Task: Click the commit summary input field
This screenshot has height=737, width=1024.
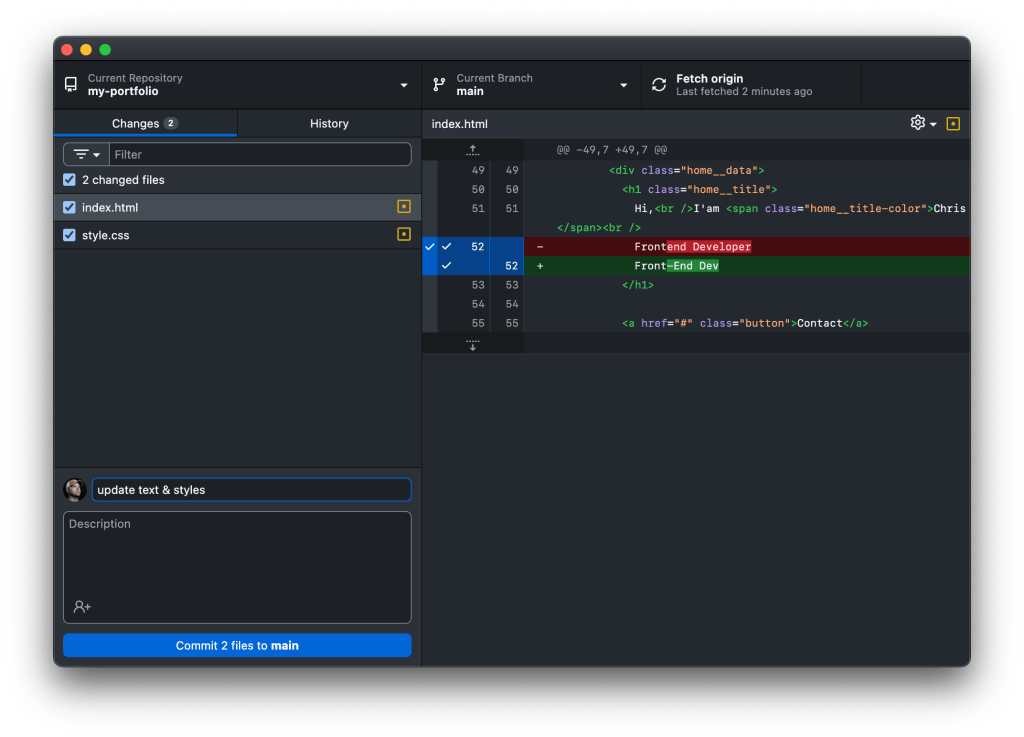Action: coord(250,489)
